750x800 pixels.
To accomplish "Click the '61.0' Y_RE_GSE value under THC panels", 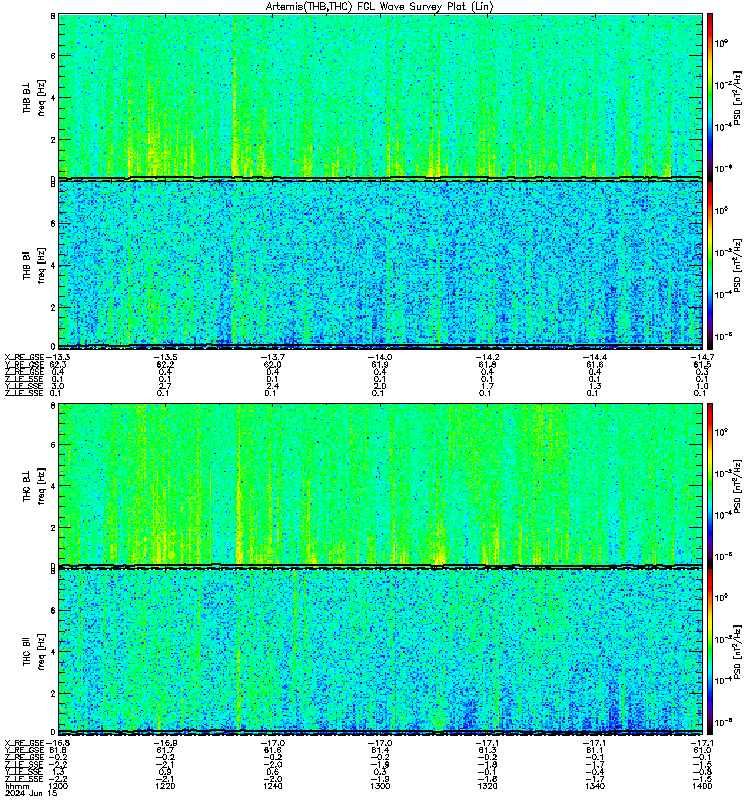I will 703,750.
